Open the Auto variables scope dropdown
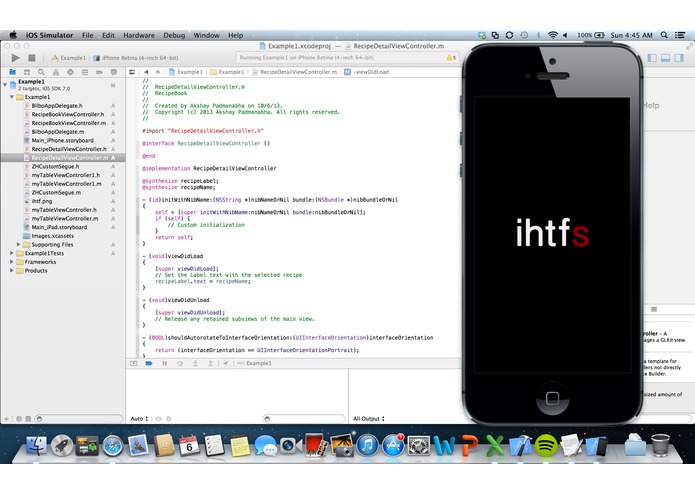This screenshot has width=695, height=494. click(139, 419)
